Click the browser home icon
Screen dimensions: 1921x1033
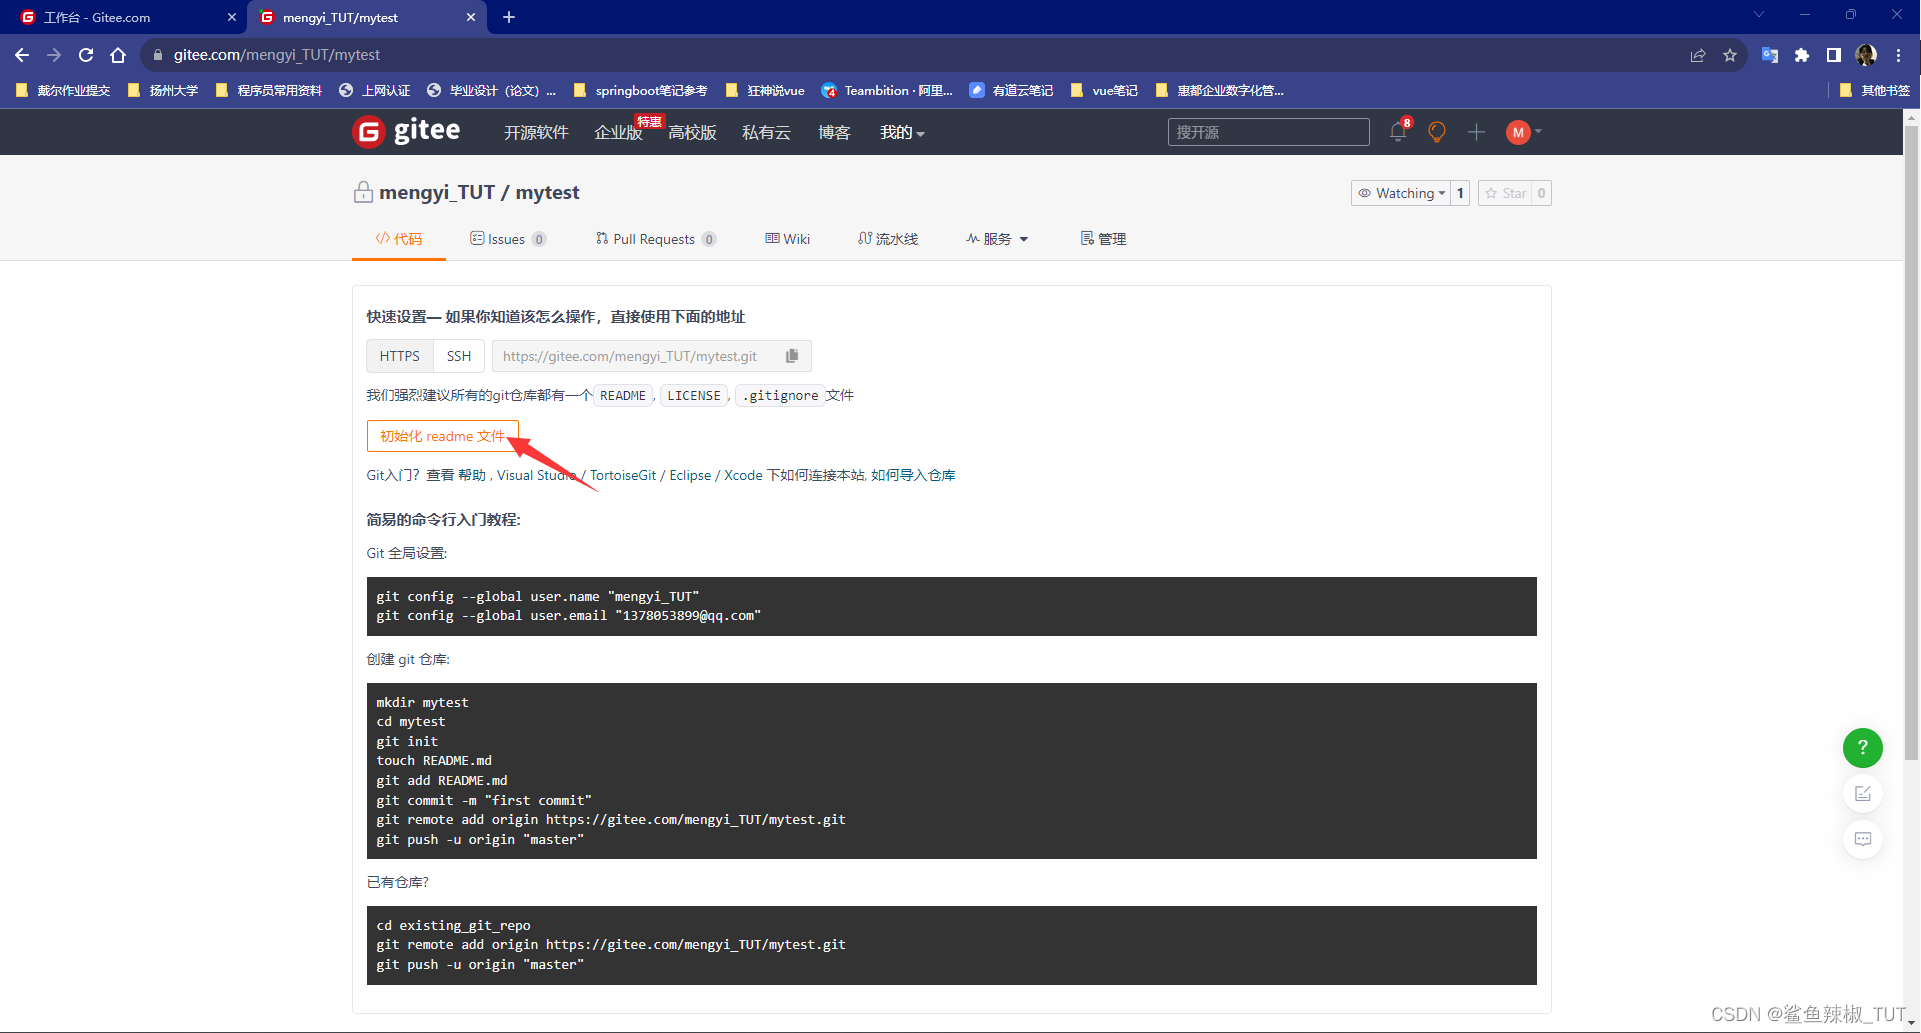[x=118, y=55]
